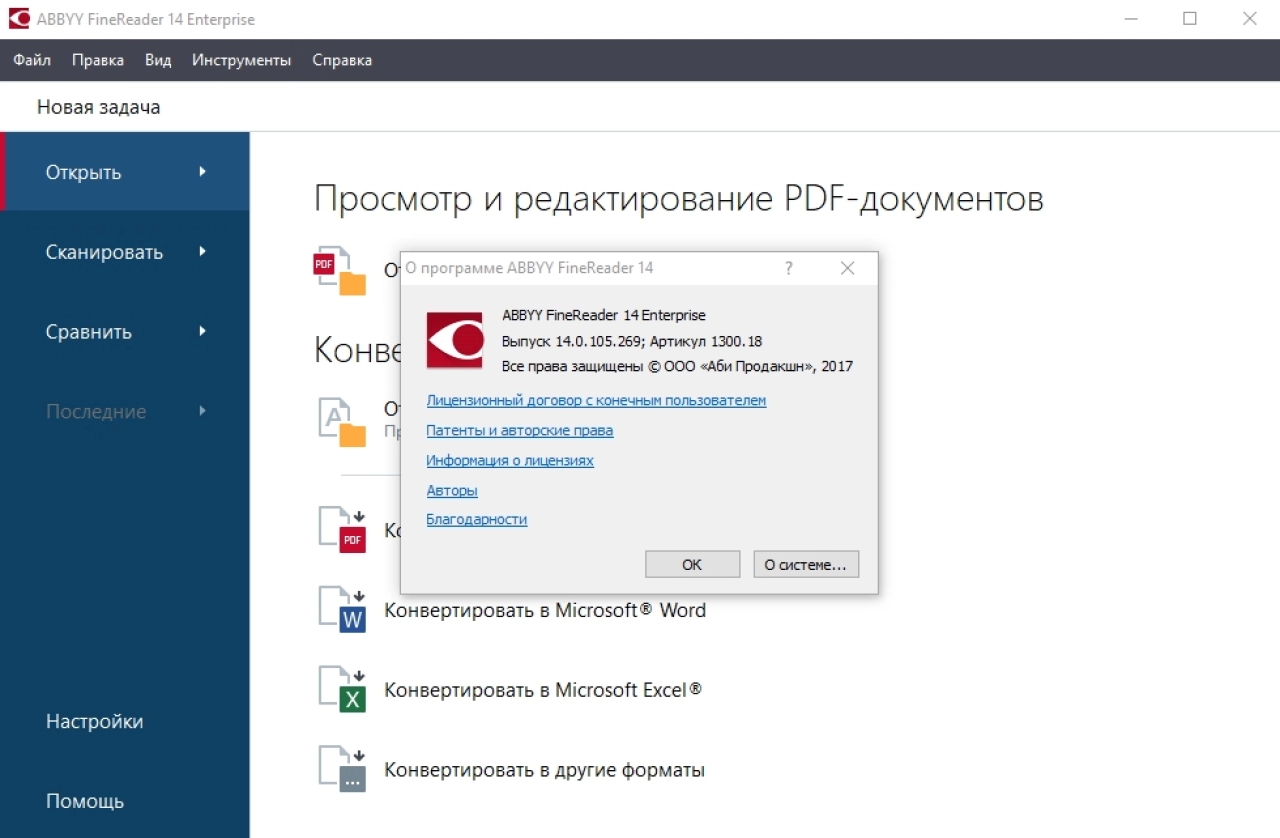Click the red eye logo in About dialog

(455, 340)
